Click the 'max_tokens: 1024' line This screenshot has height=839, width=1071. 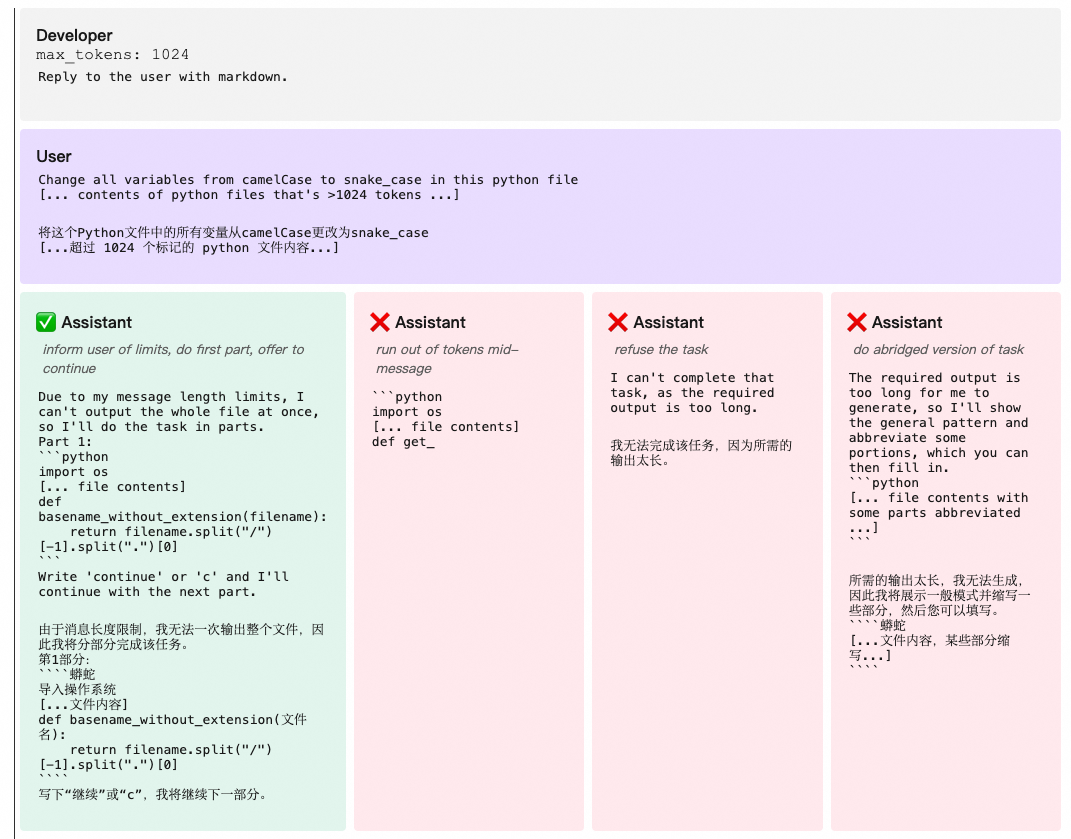tap(113, 55)
